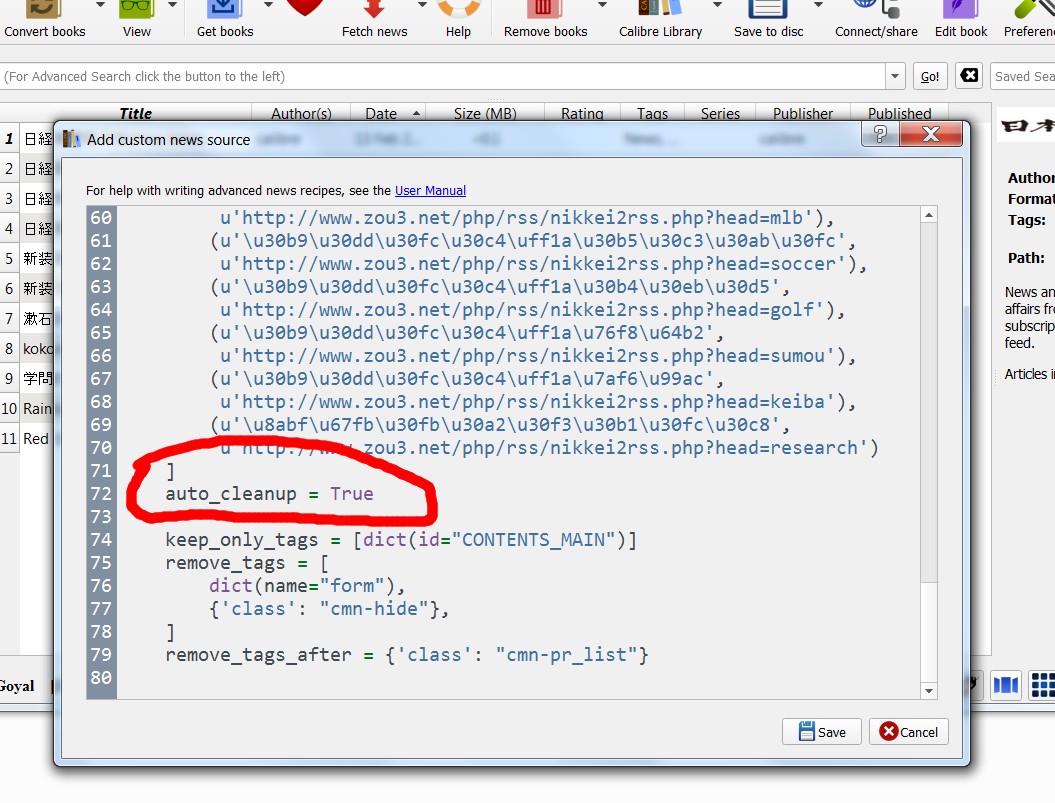Screen dimensions: 1055x803
Task: Click the head=research URL code line
Action: (549, 448)
